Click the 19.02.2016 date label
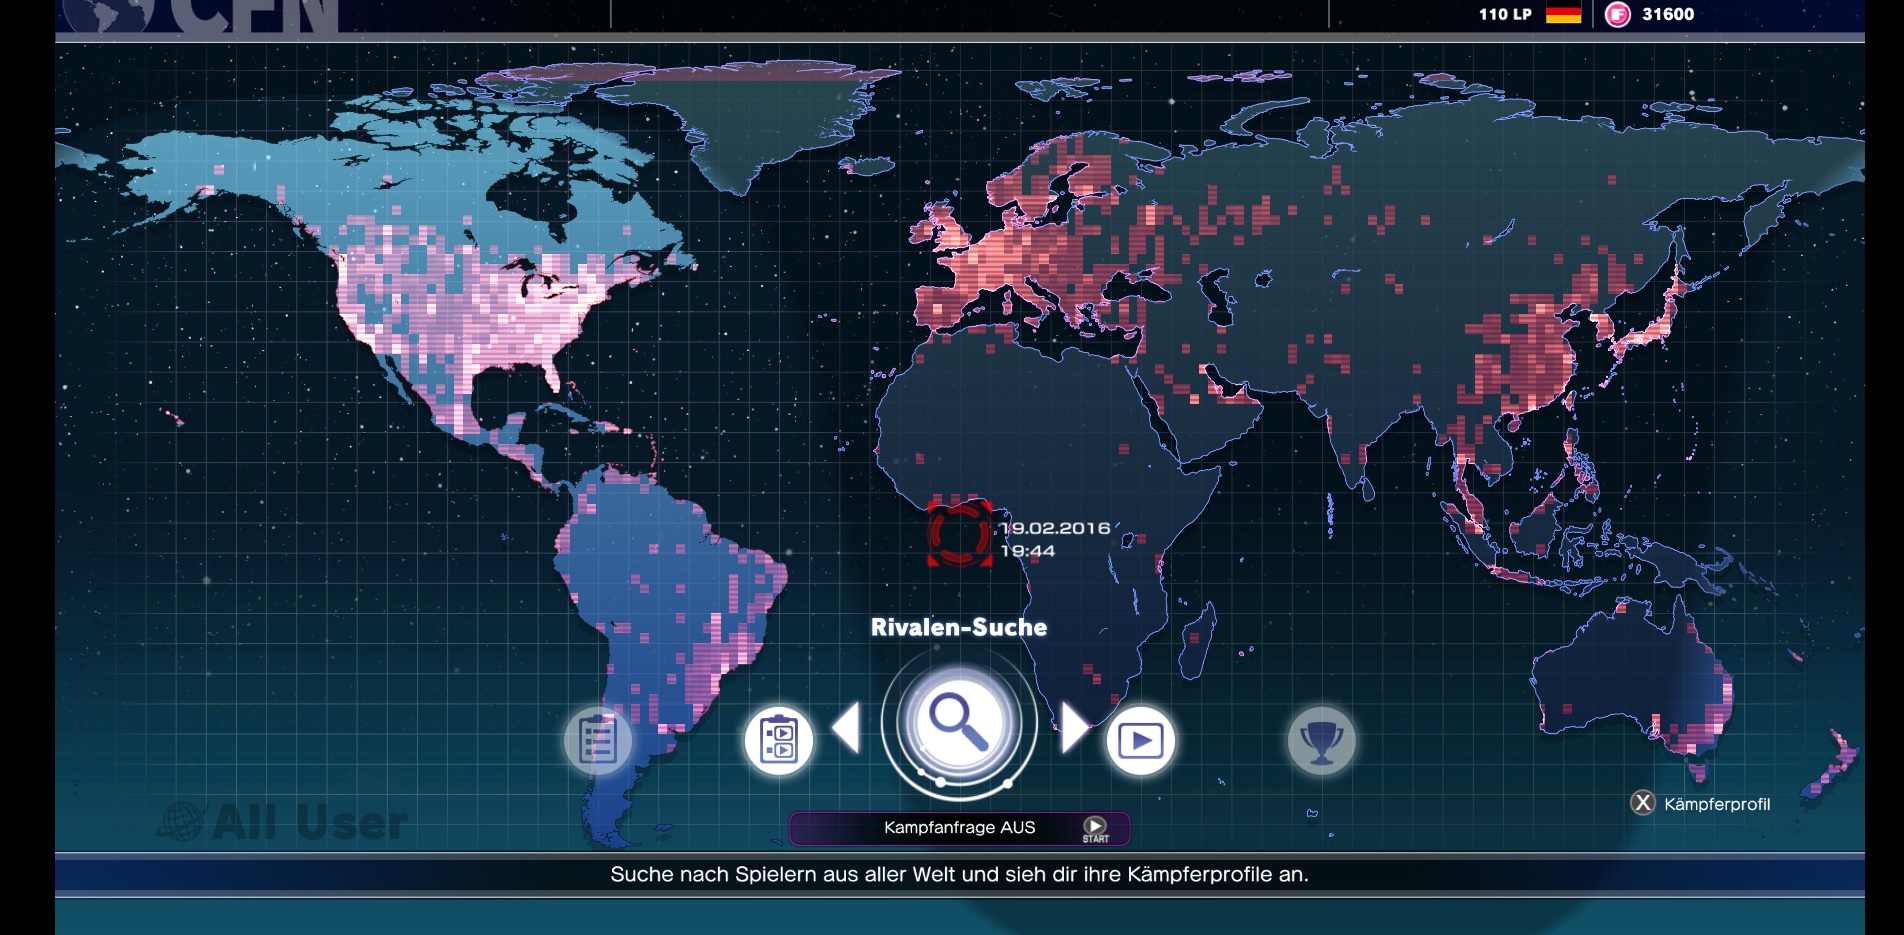The image size is (1904, 935). 1056,528
